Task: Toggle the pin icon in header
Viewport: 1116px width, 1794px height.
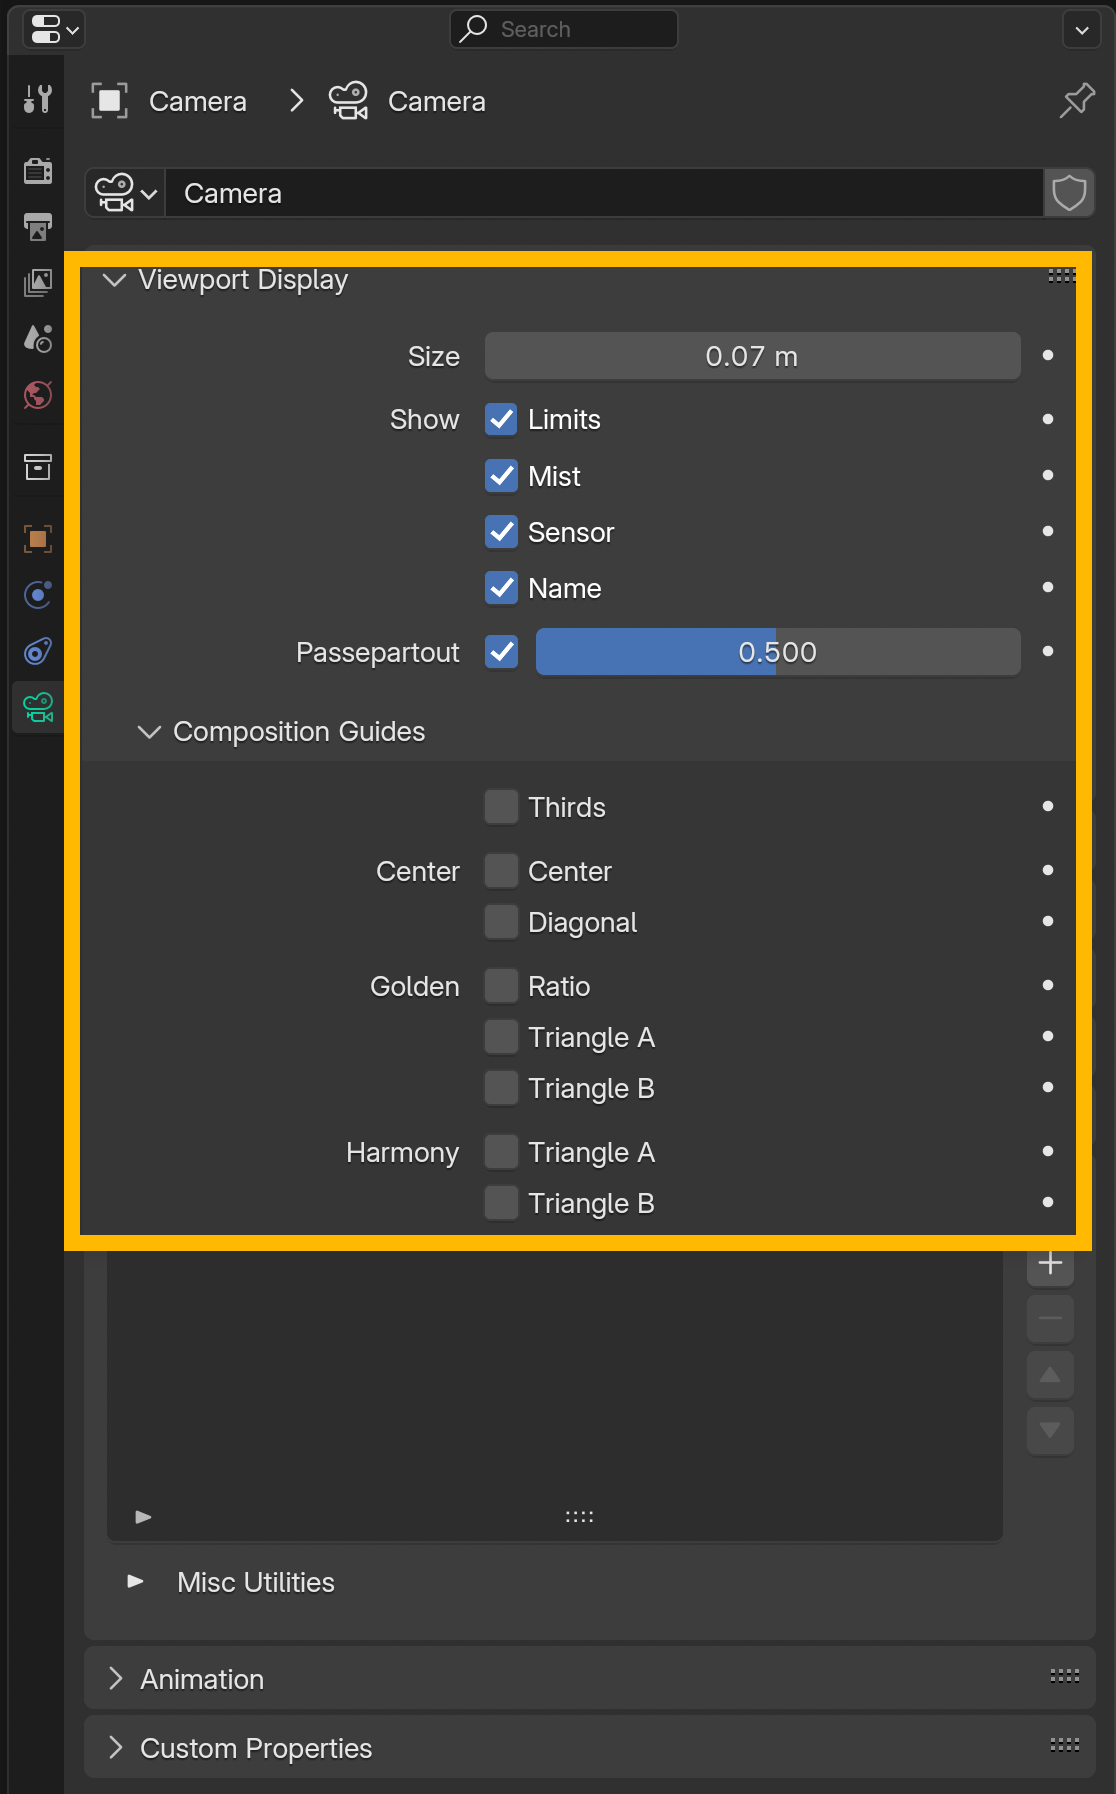Action: click(x=1077, y=101)
